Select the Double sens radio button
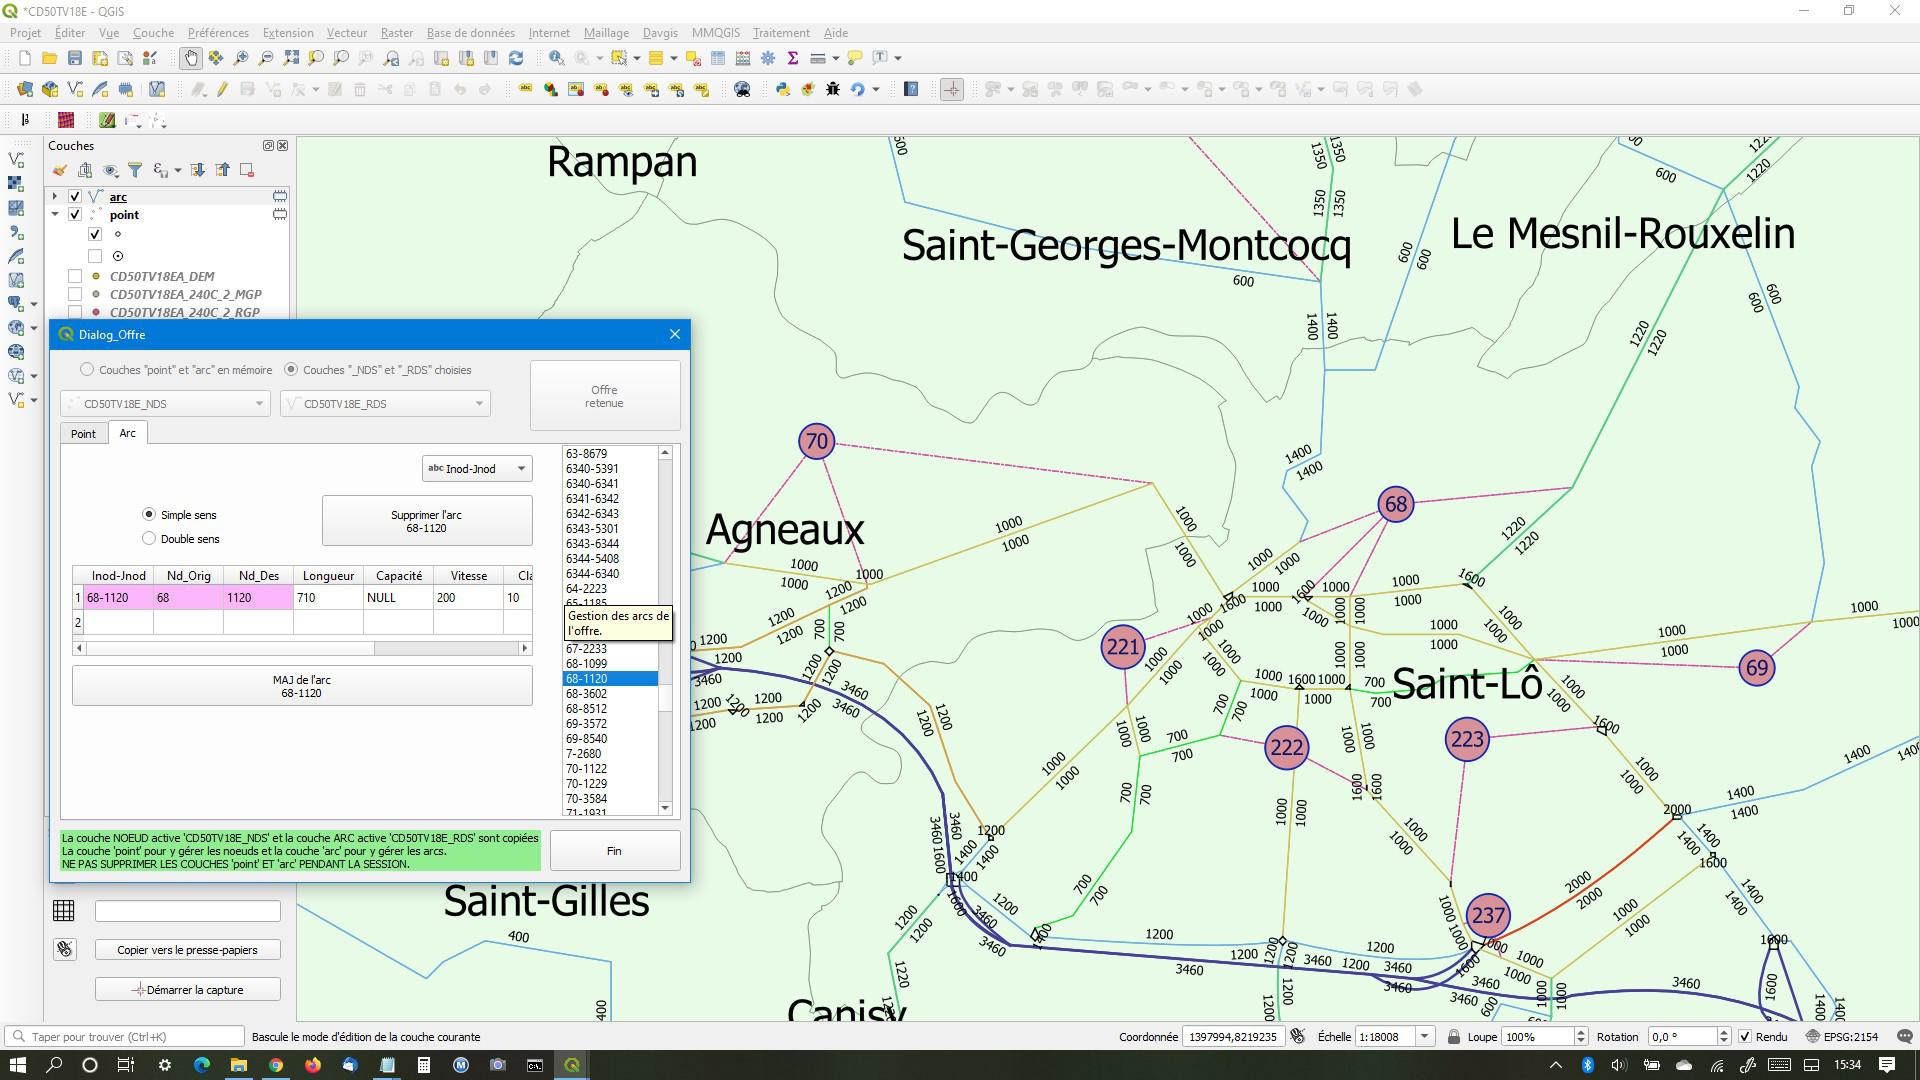The image size is (1920, 1080). (149, 539)
